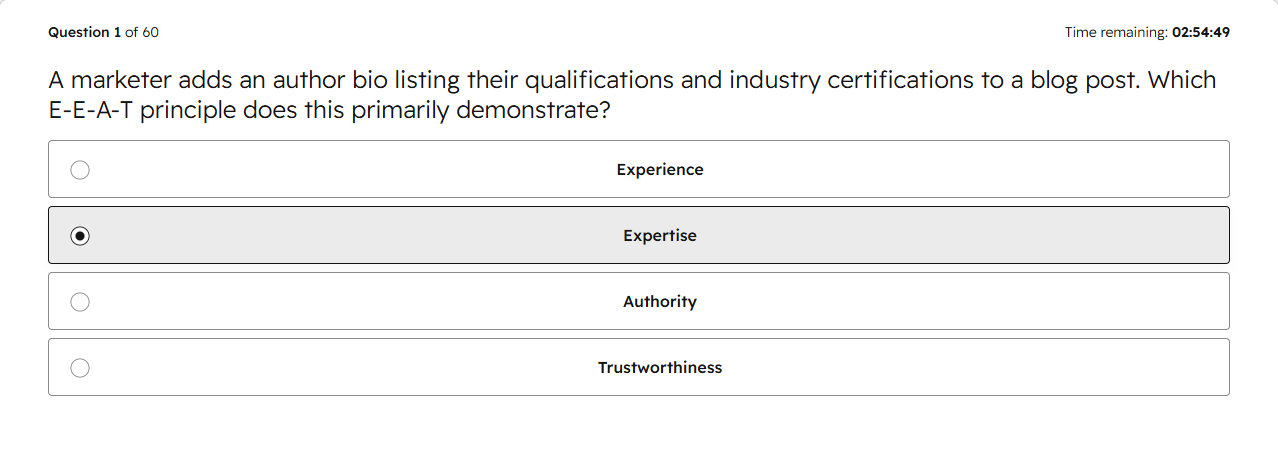
Task: Click the bold "Question 1" text
Action: [84, 32]
